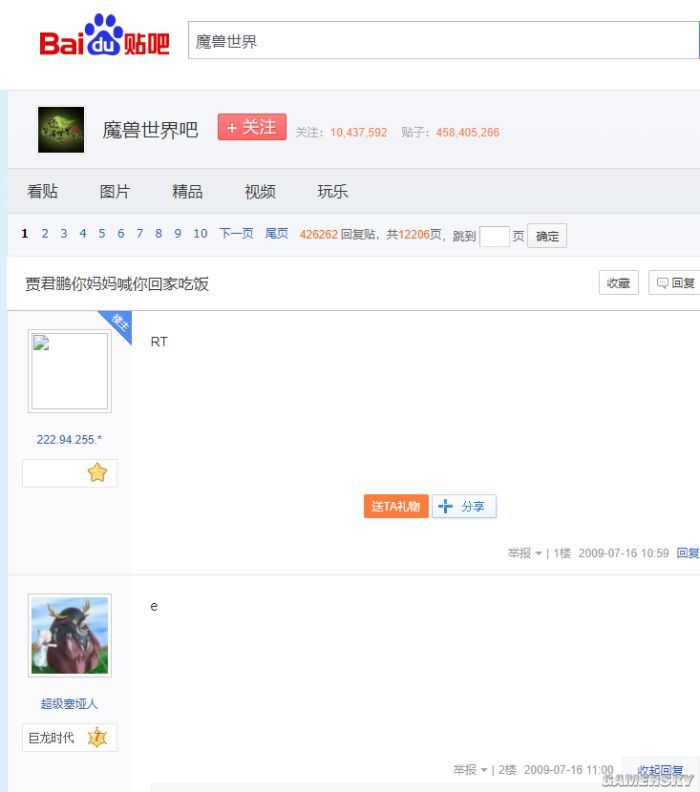
Task: Open page 6 of the thread
Action: click(121, 233)
